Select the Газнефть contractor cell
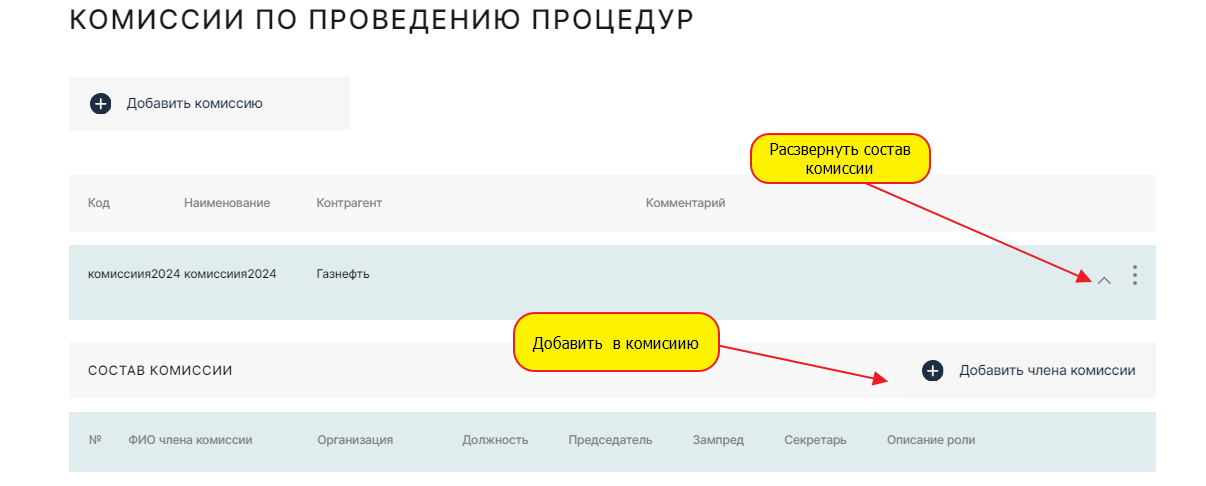The width and height of the screenshot is (1206, 486). point(342,274)
